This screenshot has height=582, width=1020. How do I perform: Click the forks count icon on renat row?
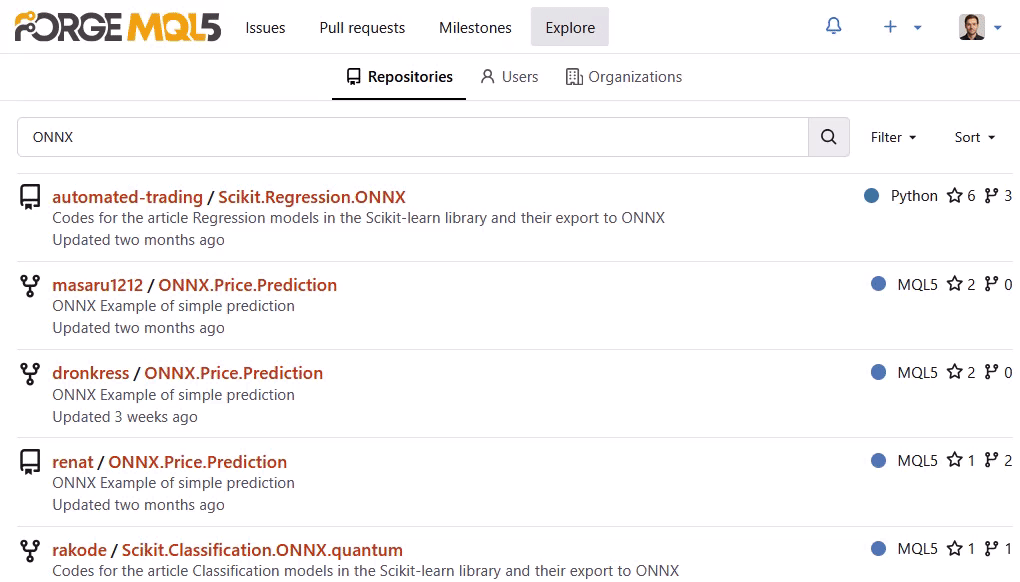[991, 460]
